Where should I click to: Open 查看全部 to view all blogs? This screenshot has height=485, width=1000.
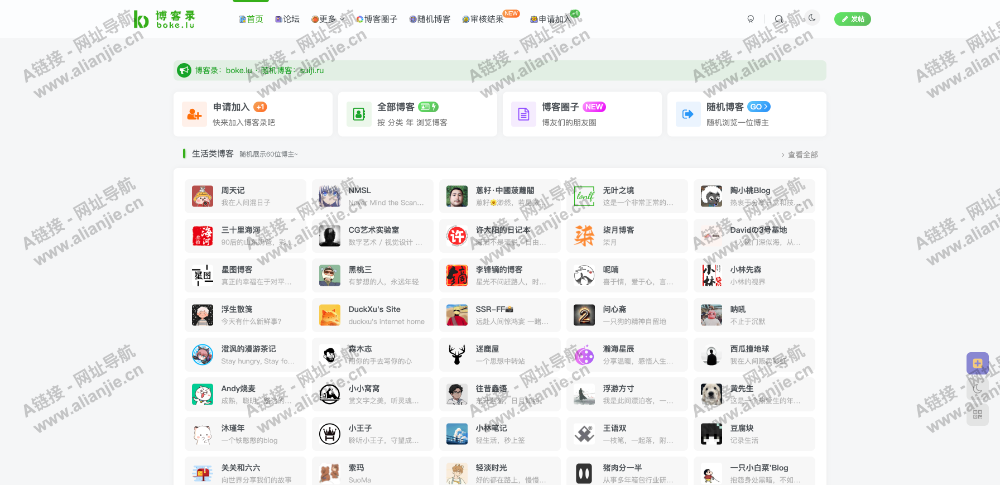[799, 154]
